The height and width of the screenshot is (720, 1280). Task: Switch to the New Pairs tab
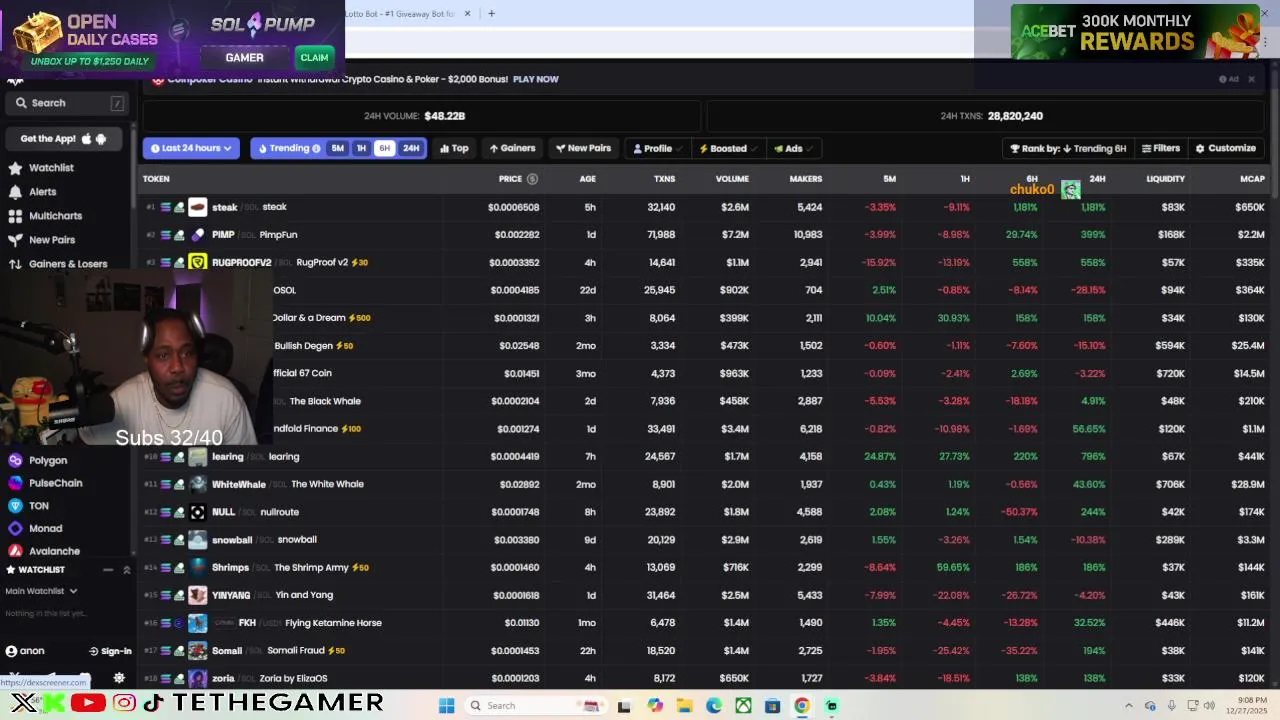583,149
